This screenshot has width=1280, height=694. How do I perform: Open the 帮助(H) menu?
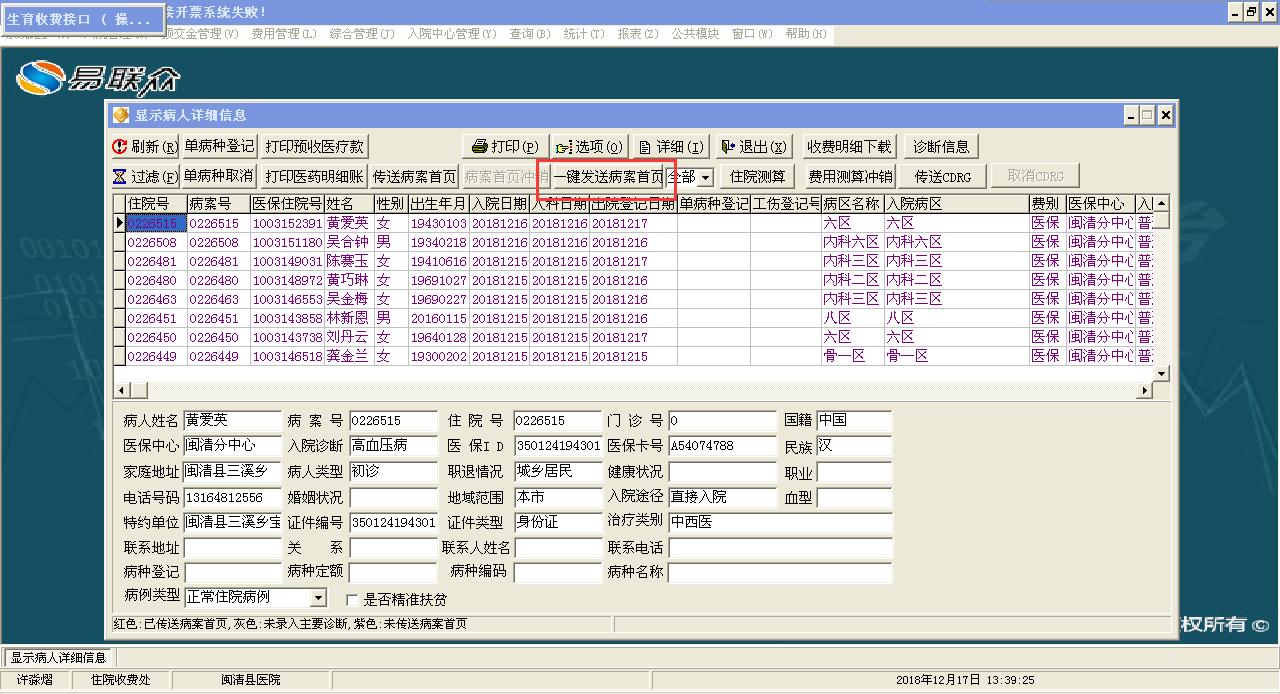[806, 33]
